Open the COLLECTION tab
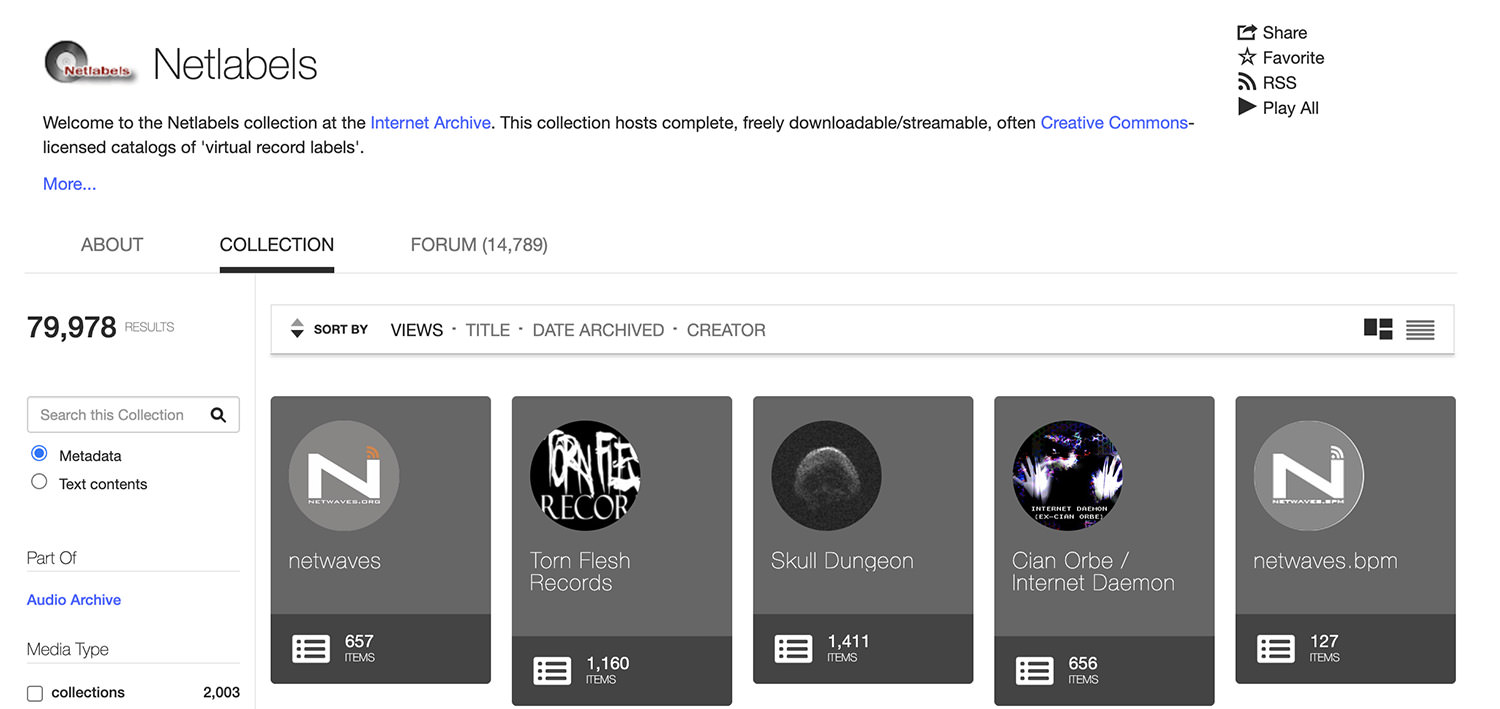 pos(277,245)
